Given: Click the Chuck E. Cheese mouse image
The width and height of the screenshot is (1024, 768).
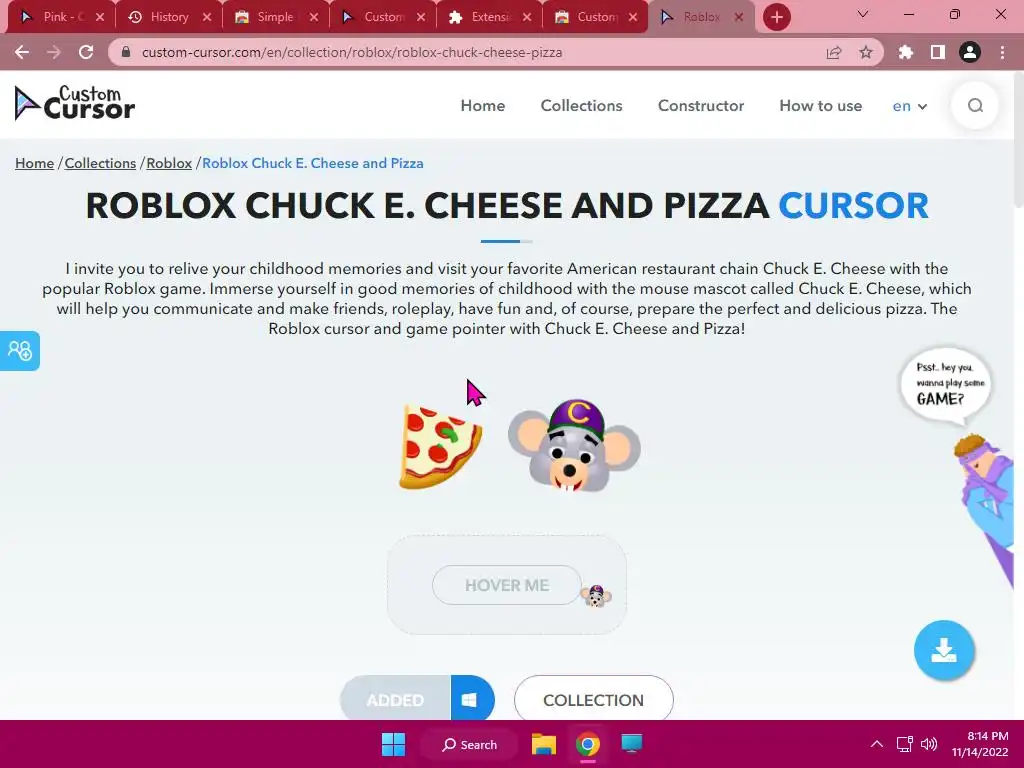Looking at the screenshot, I should (574, 446).
